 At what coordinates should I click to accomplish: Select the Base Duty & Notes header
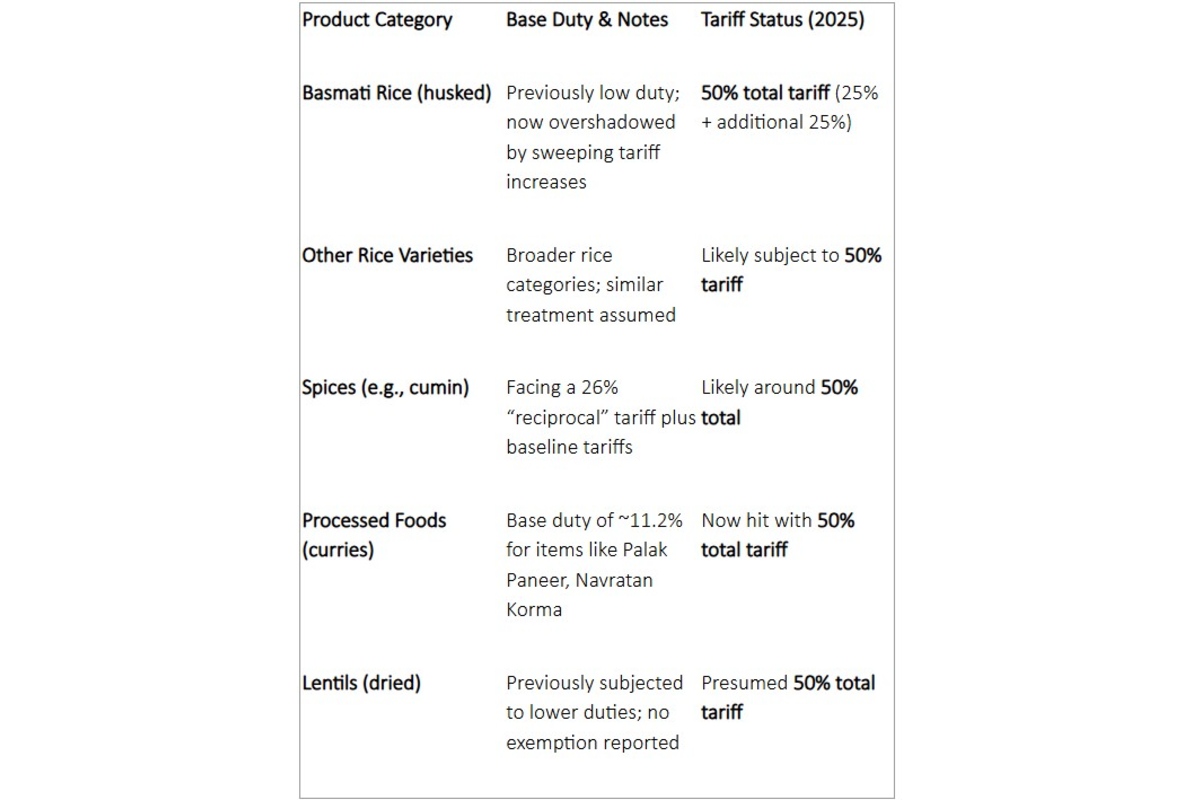[587, 20]
